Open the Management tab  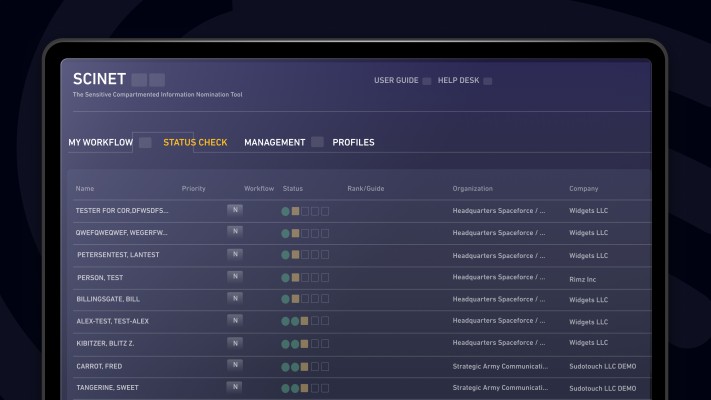pyautogui.click(x=274, y=142)
